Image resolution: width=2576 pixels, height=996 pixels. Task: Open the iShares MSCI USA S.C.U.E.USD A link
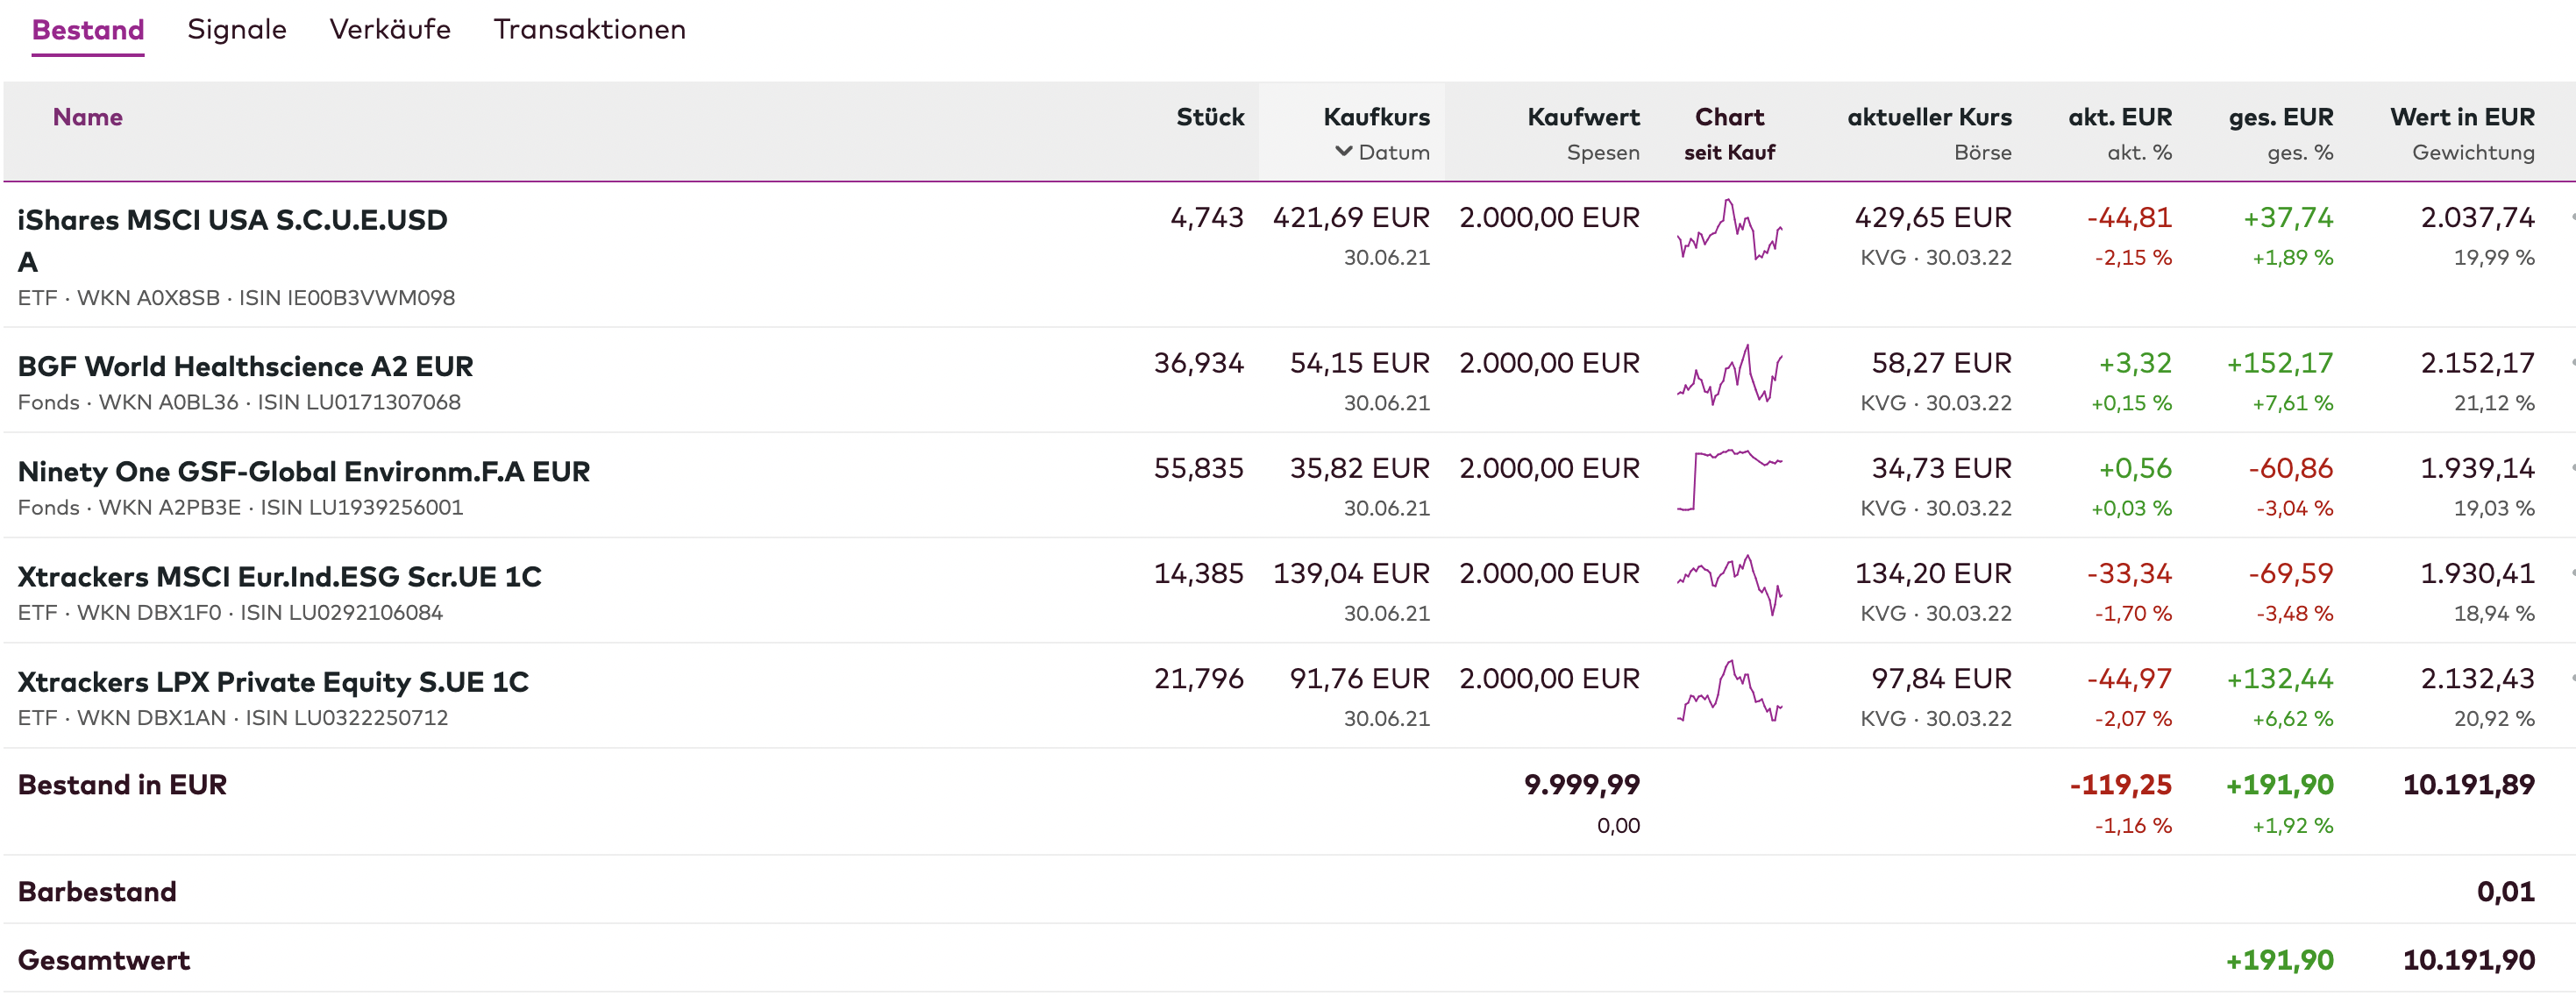232,220
